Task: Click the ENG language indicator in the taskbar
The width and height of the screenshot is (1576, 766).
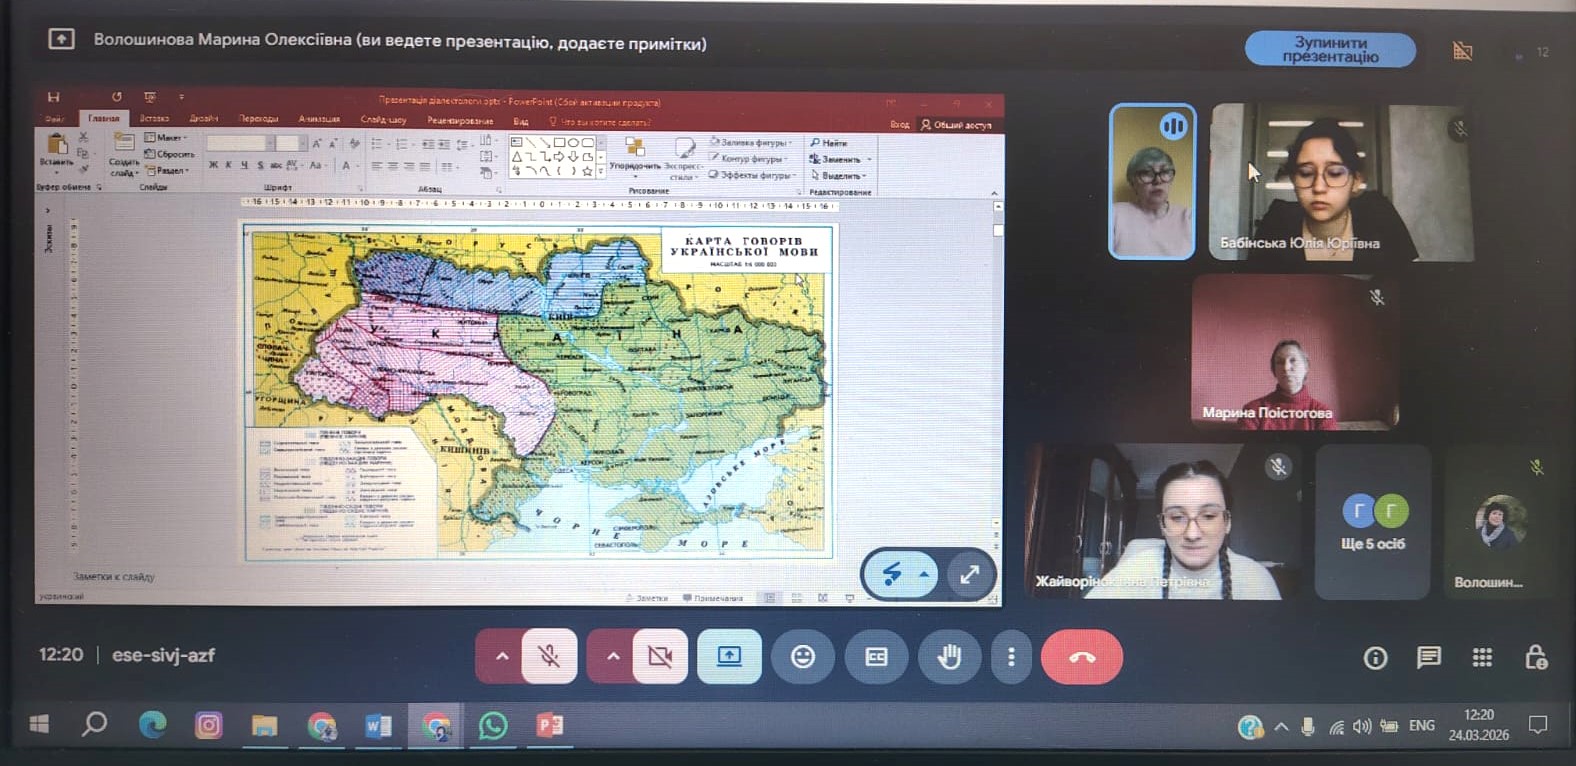Action: 1421,726
